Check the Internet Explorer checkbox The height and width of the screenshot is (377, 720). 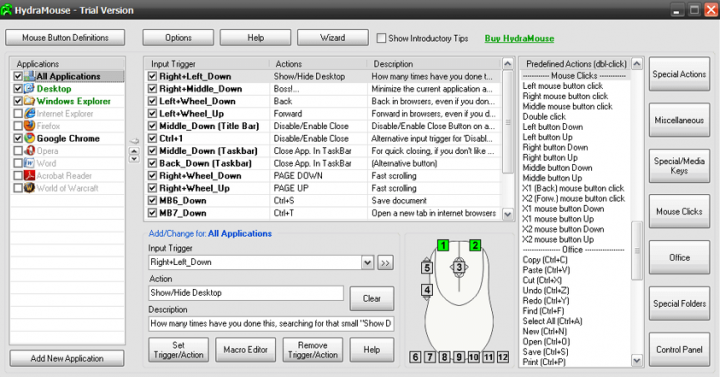[x=18, y=113]
